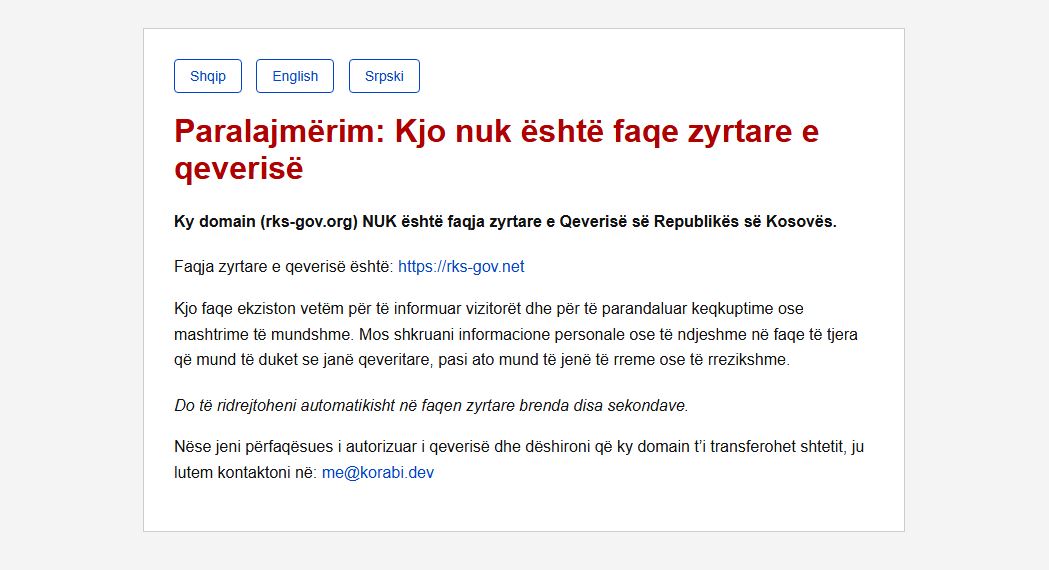The height and width of the screenshot is (570, 1049).
Task: Click "(rks-gov.org)" in the bold sentence
Action: [x=309, y=221]
